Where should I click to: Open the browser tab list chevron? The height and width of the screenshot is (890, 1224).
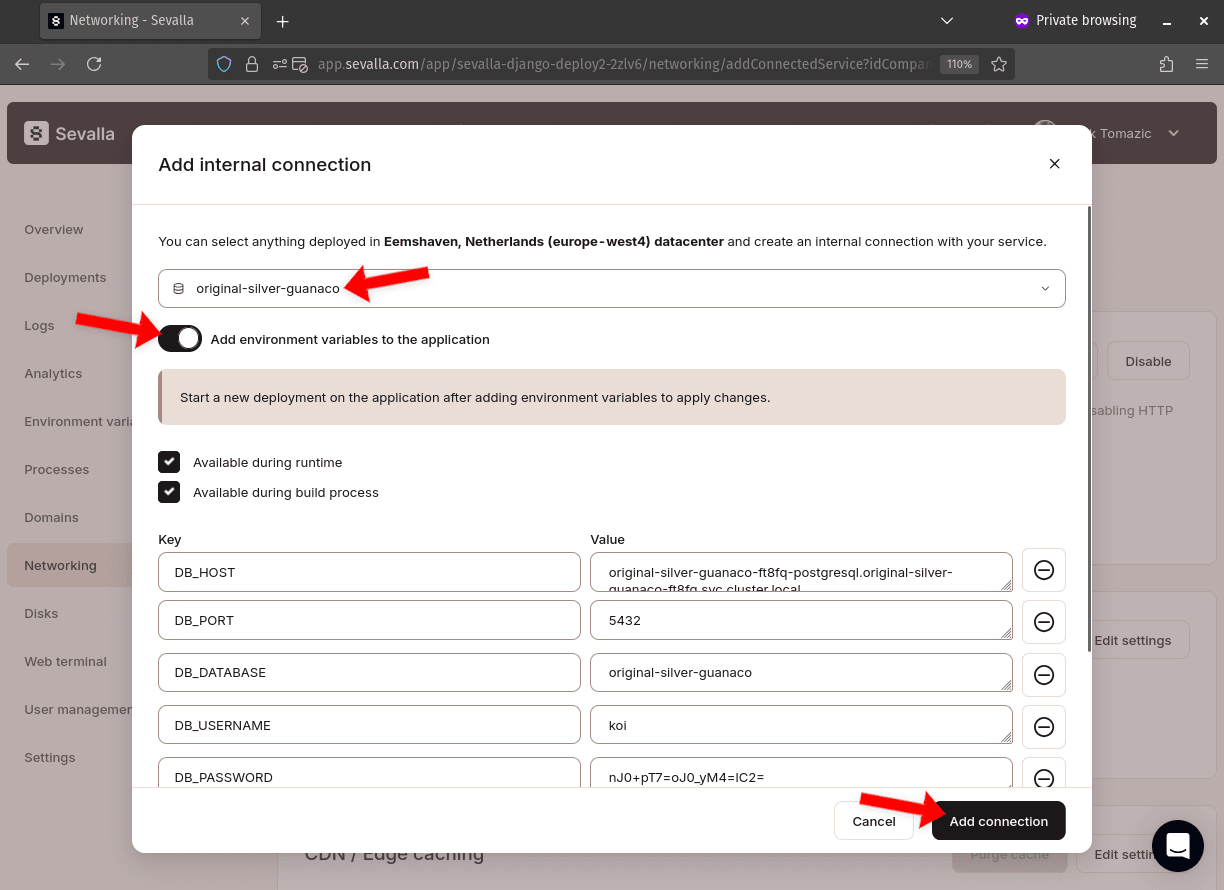click(x=946, y=20)
